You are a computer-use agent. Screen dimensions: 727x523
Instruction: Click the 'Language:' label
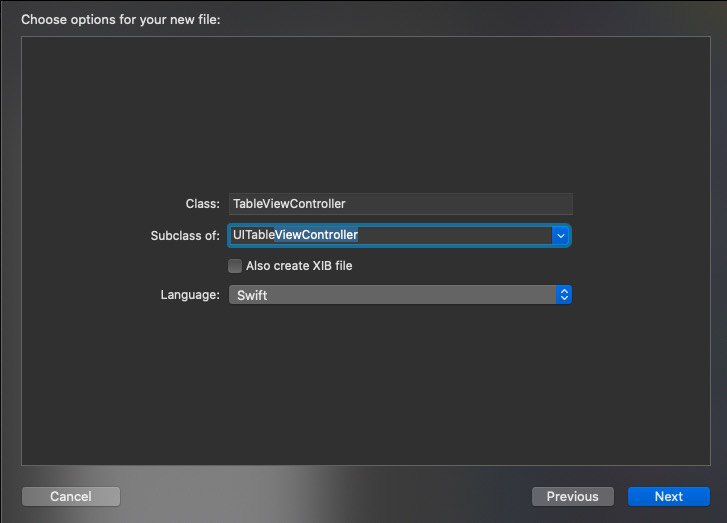[190, 295]
